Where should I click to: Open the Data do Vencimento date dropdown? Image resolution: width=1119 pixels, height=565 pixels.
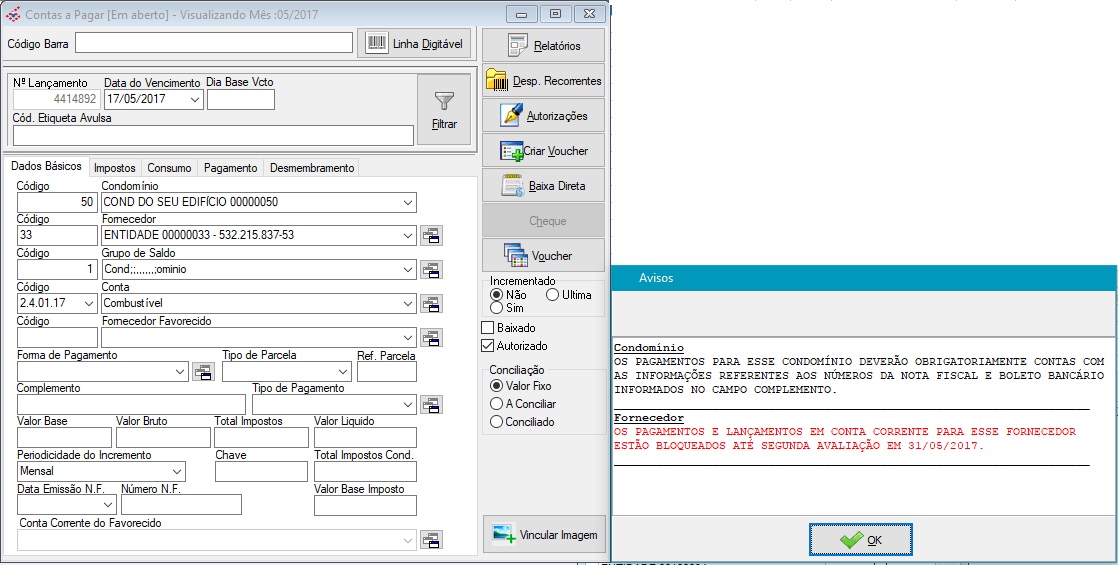coord(195,100)
